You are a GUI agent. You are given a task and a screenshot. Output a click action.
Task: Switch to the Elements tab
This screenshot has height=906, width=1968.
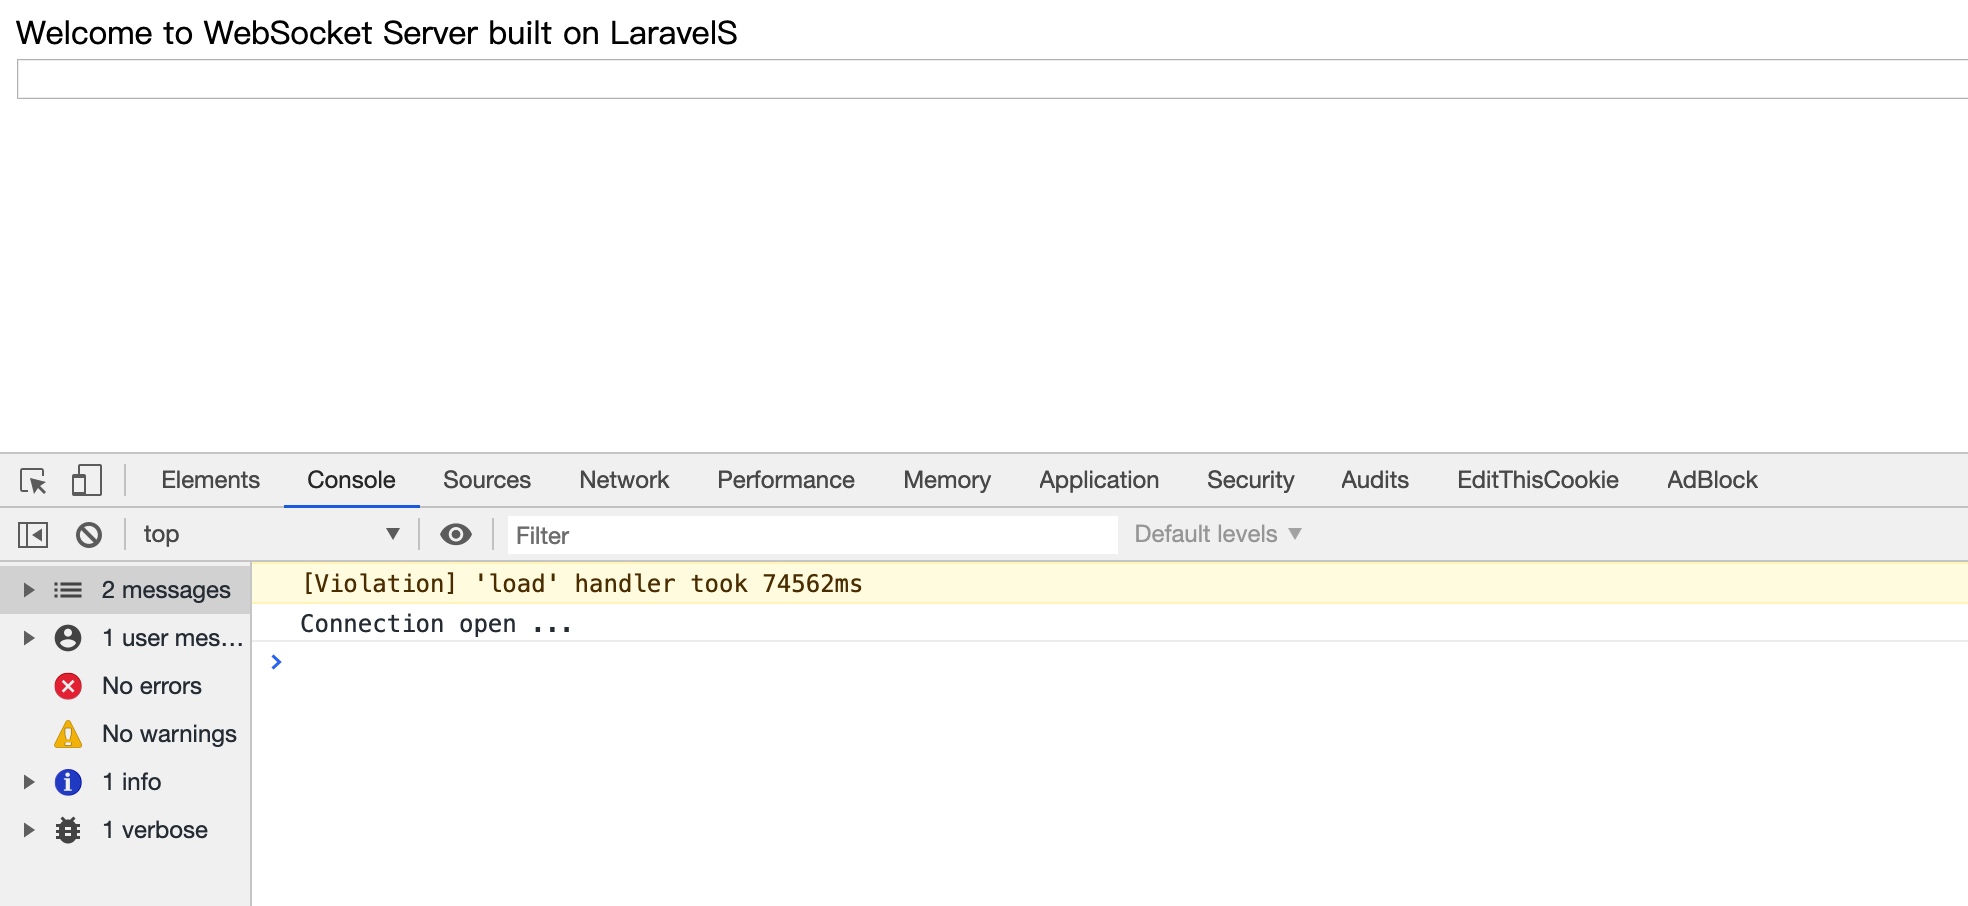(210, 480)
